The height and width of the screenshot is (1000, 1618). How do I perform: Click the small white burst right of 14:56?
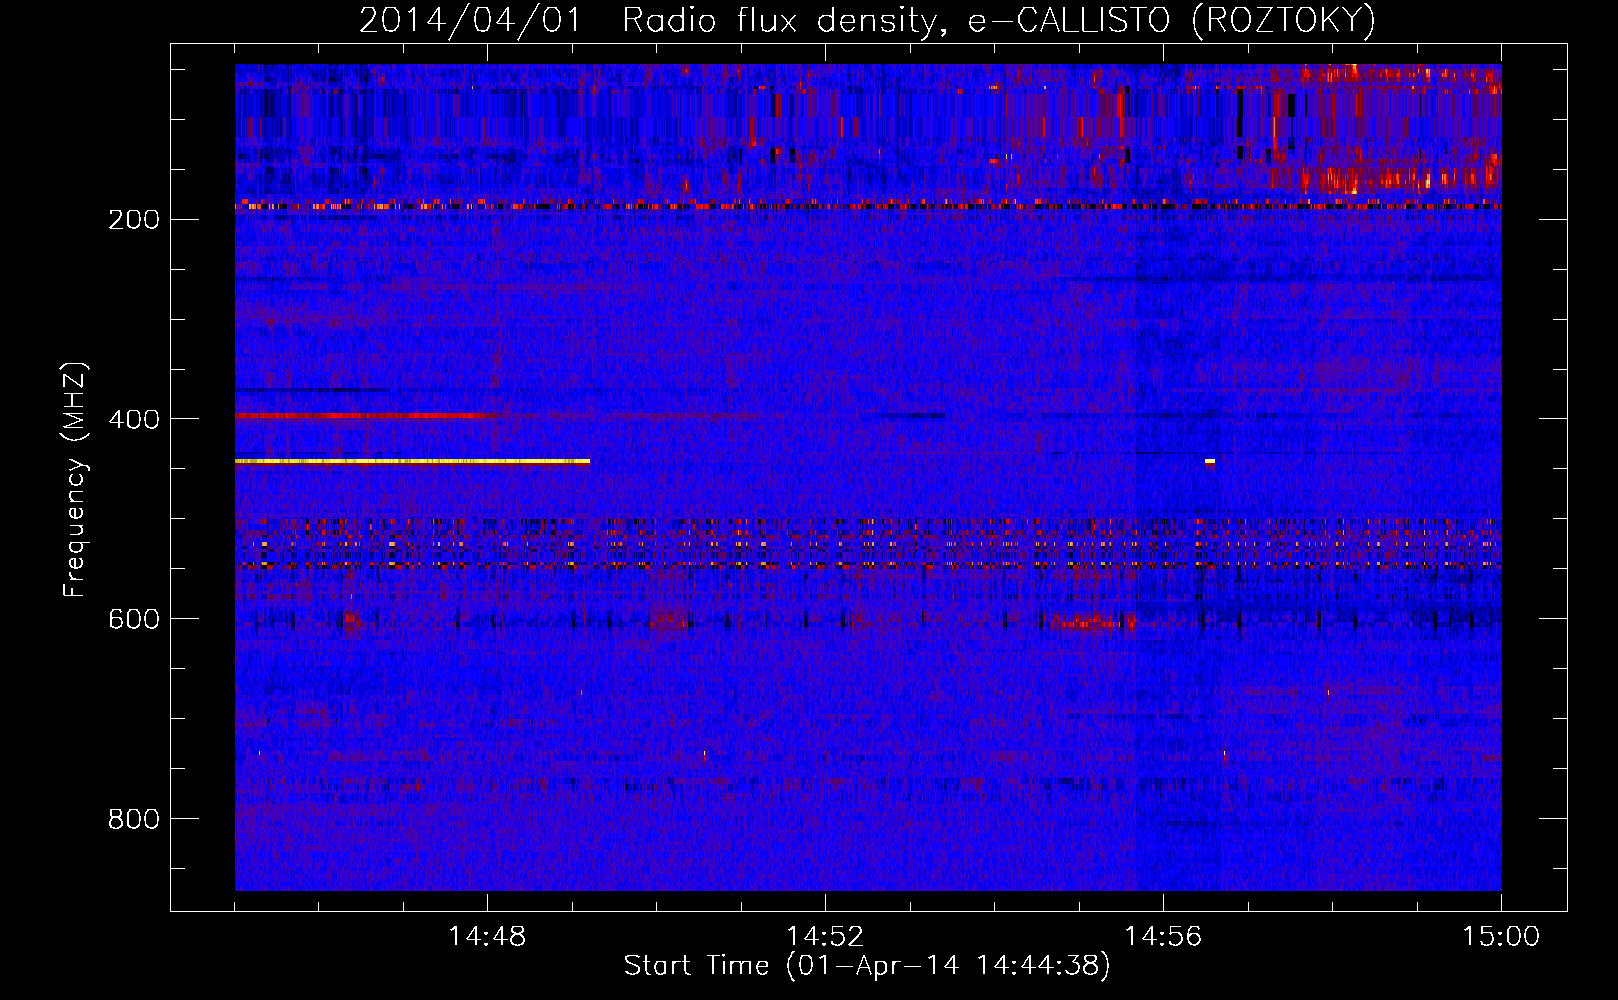pos(1210,461)
